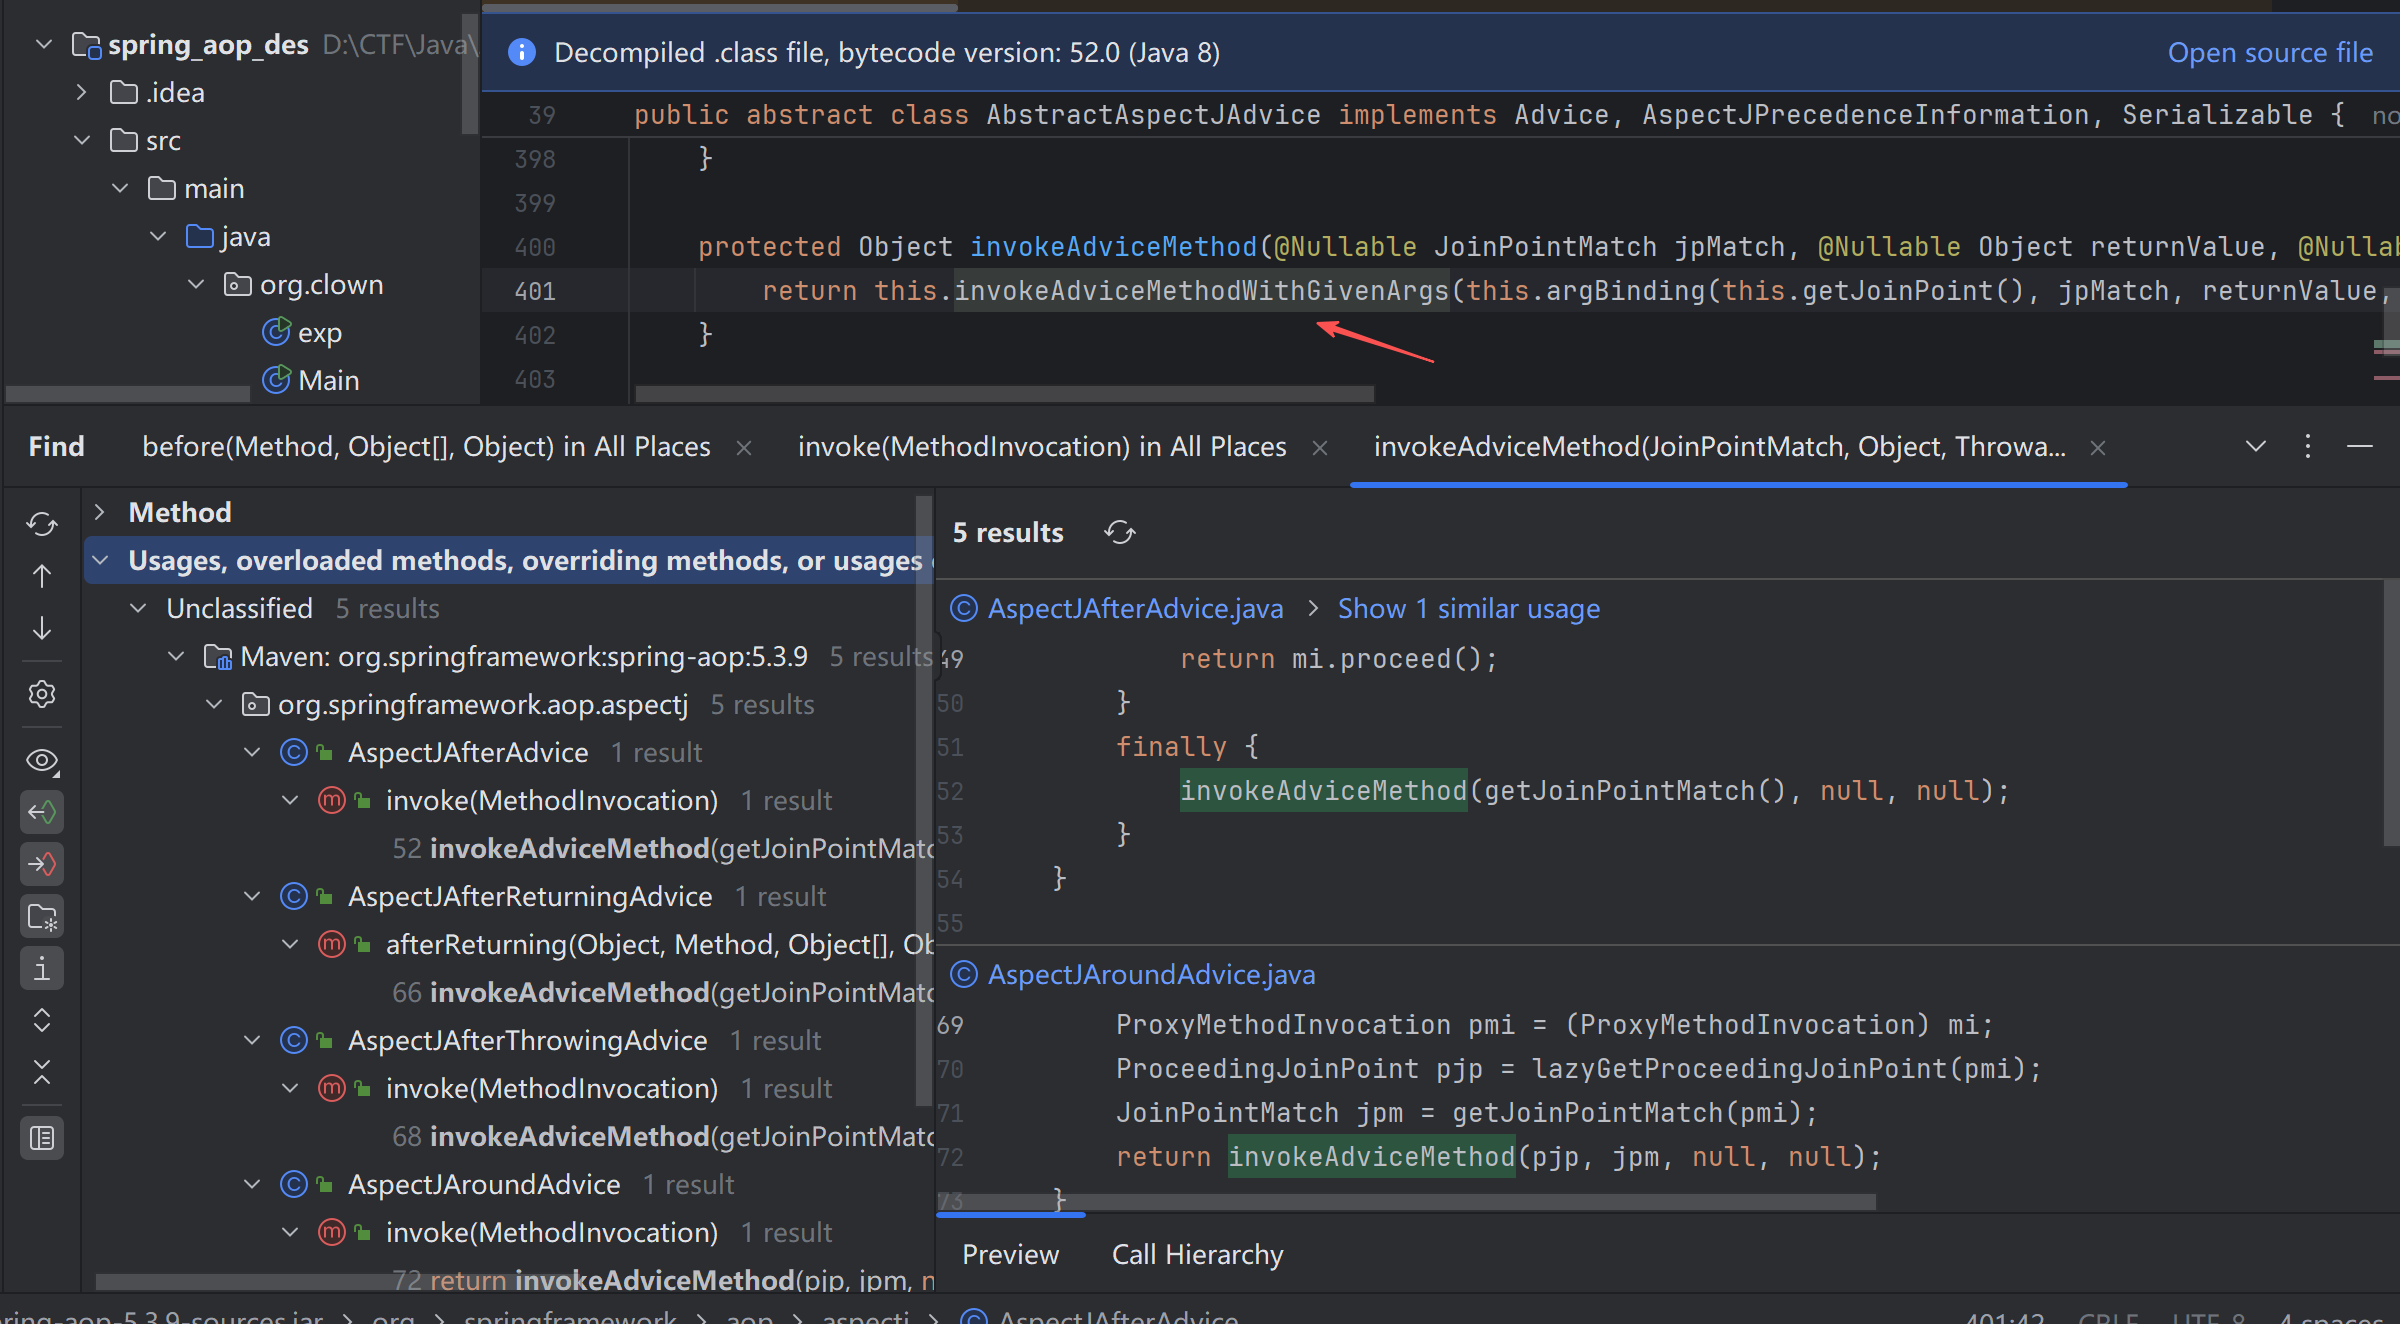Viewport: 2400px width, 1324px height.
Task: Expand the .idea folder in project tree
Action: pyautogui.click(x=82, y=92)
